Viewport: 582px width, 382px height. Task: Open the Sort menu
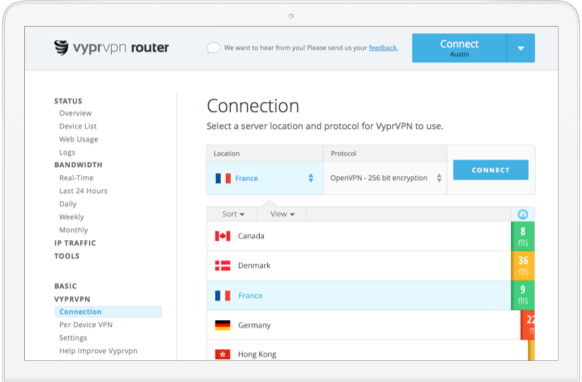point(233,214)
